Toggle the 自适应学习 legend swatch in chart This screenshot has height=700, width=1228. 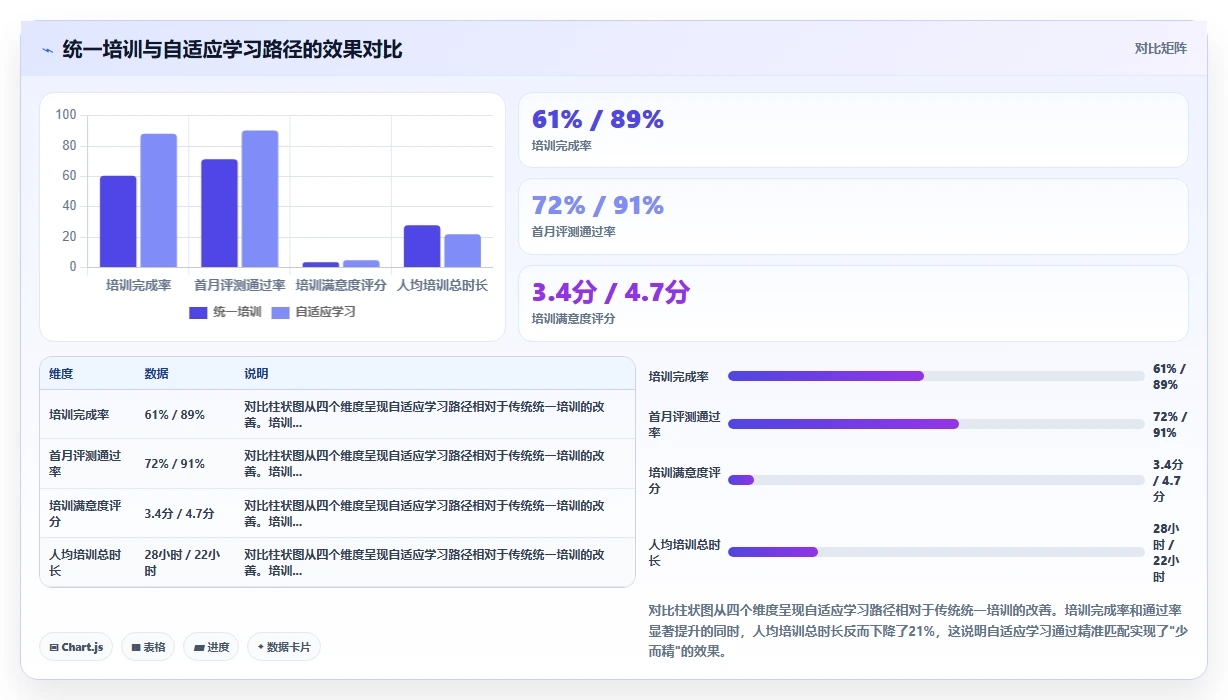click(x=280, y=312)
